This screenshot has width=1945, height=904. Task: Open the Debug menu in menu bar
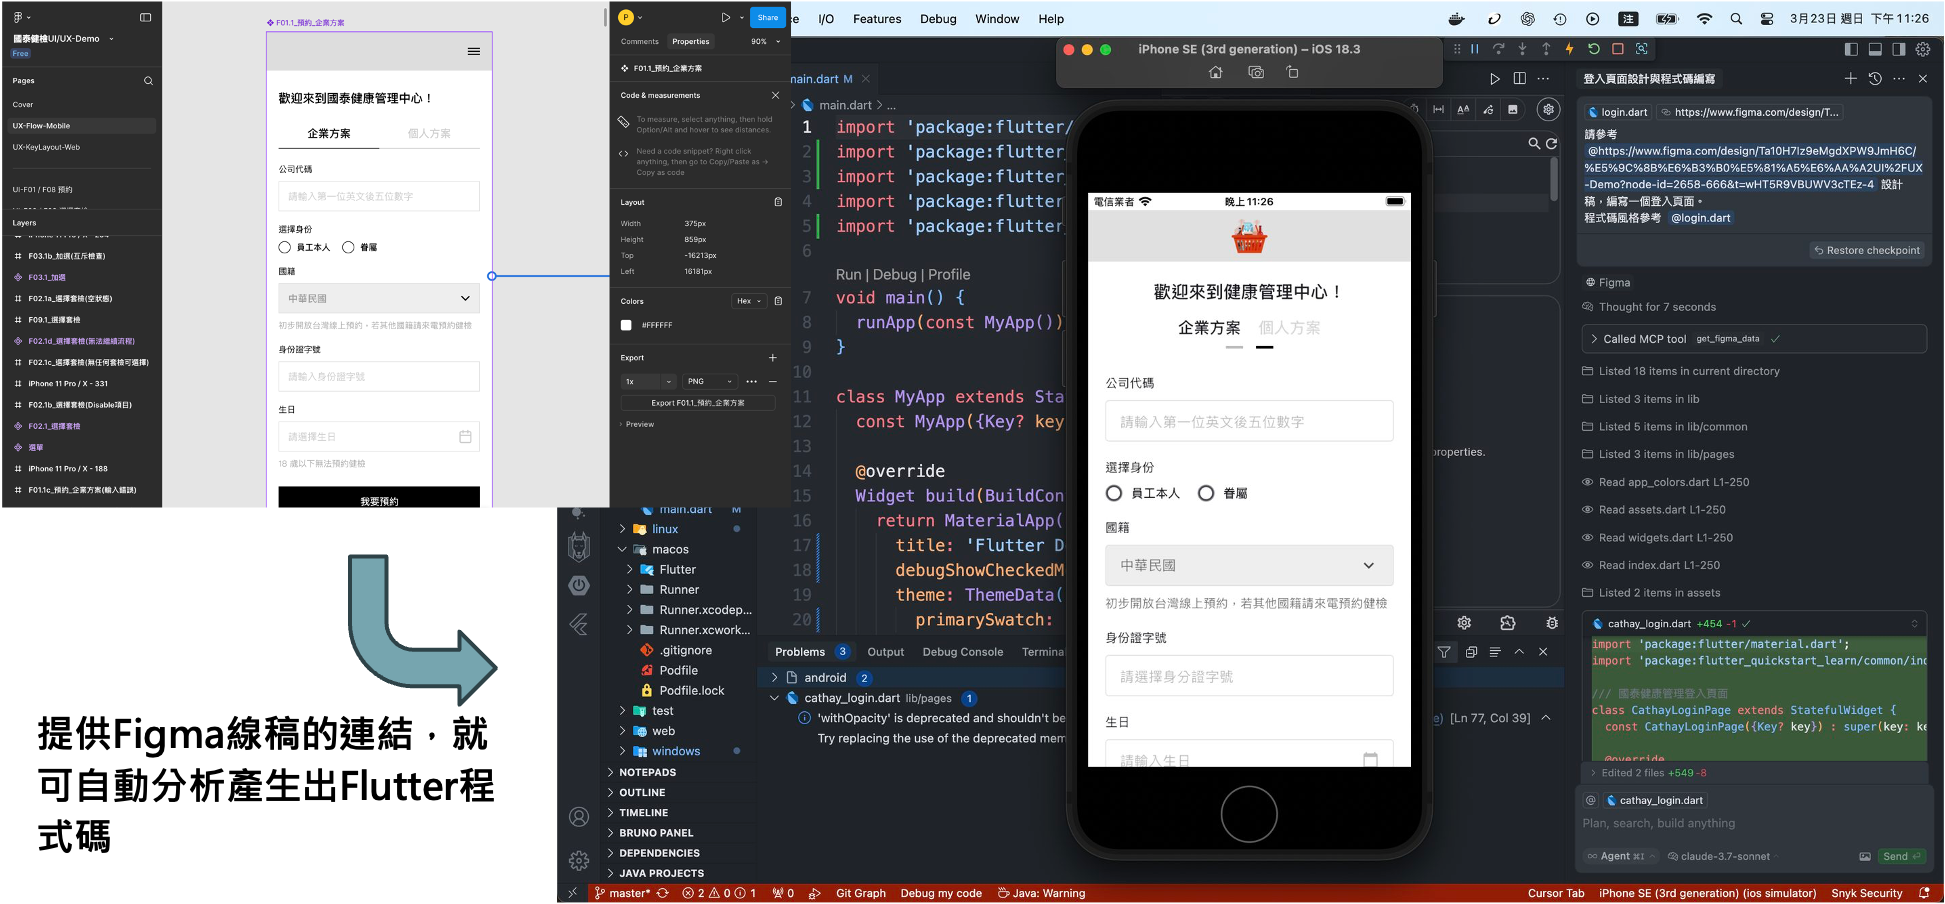(938, 19)
